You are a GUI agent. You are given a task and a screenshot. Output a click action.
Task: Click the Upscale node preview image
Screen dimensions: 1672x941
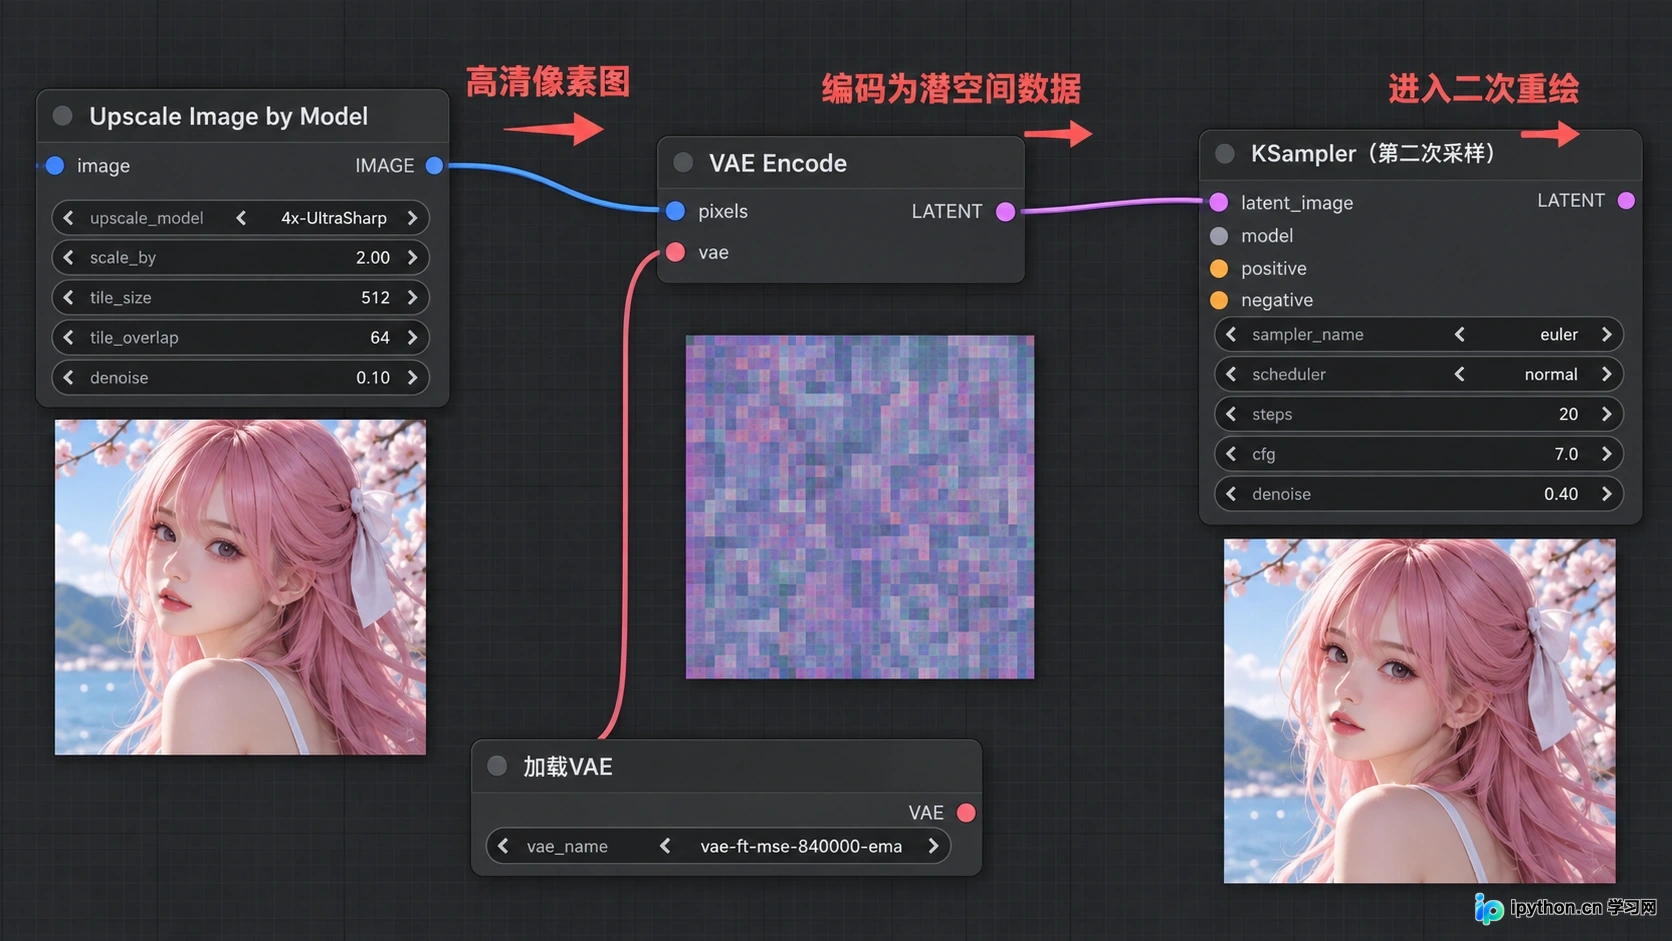click(240, 587)
